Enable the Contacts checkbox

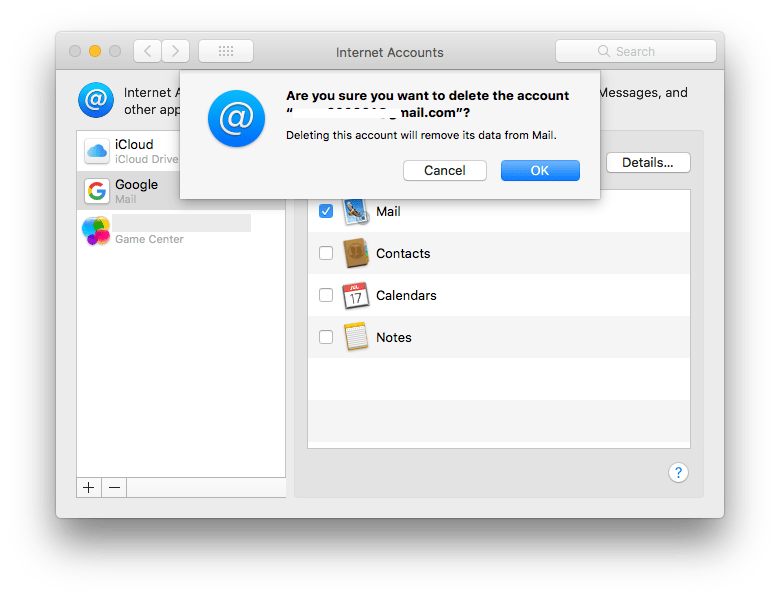(x=325, y=253)
